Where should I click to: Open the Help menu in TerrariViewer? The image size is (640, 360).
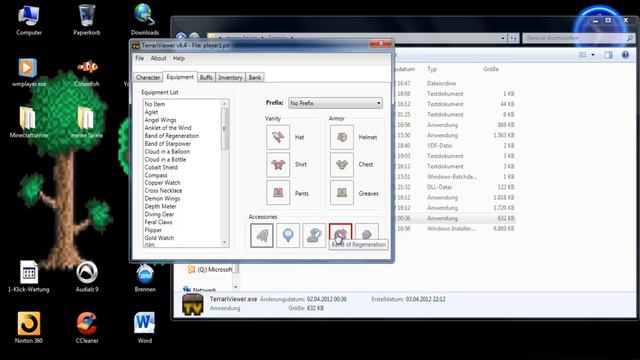click(179, 58)
